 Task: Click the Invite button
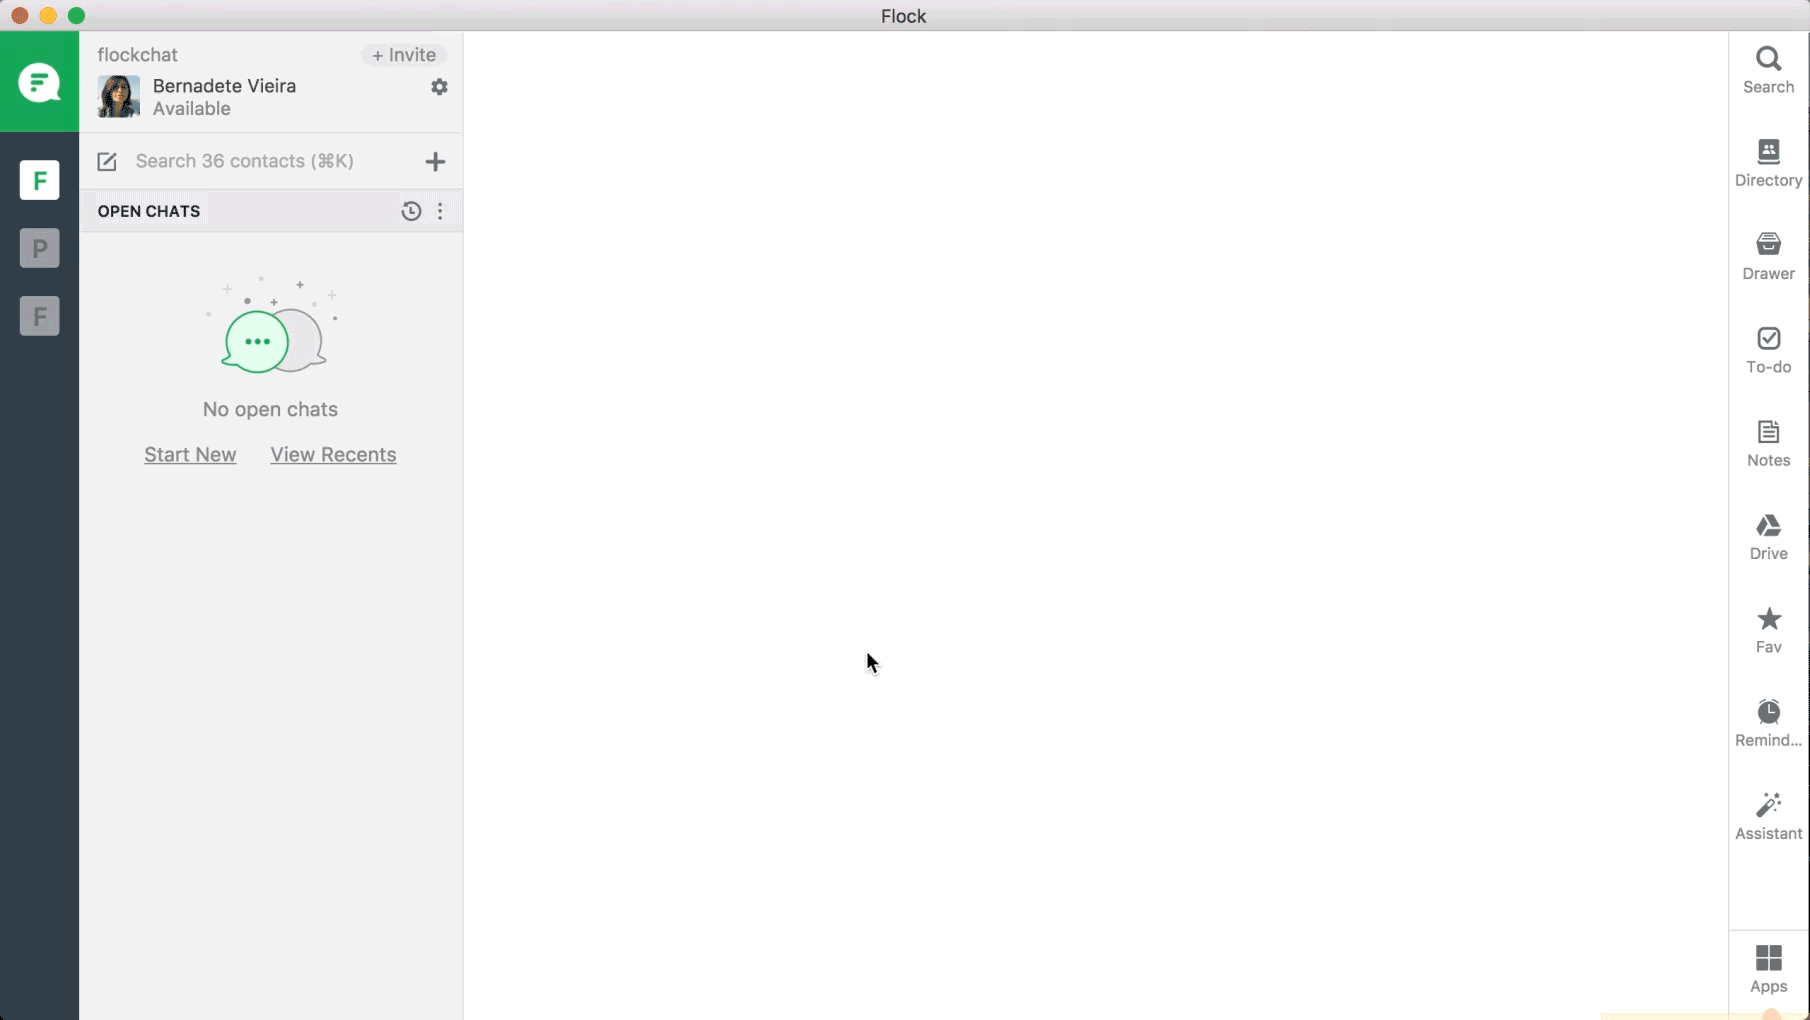coord(403,55)
